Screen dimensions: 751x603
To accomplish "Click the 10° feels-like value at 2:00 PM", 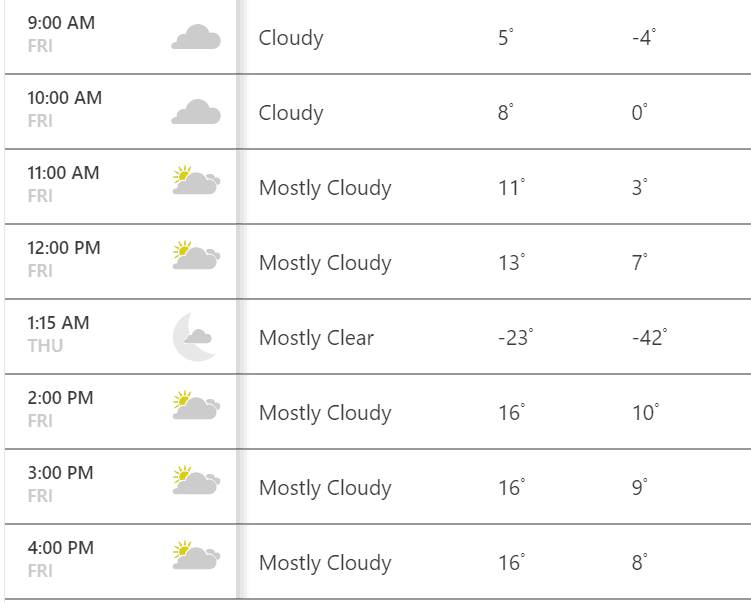I will point(646,412).
